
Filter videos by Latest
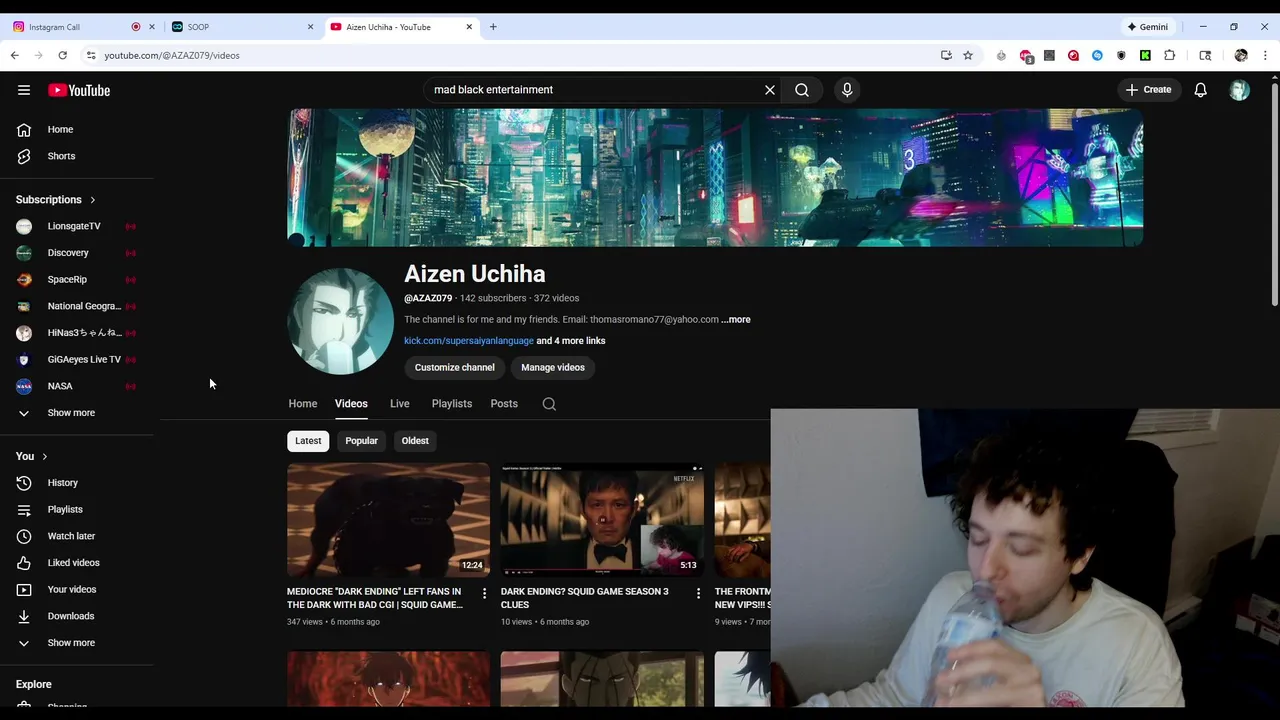(x=308, y=441)
